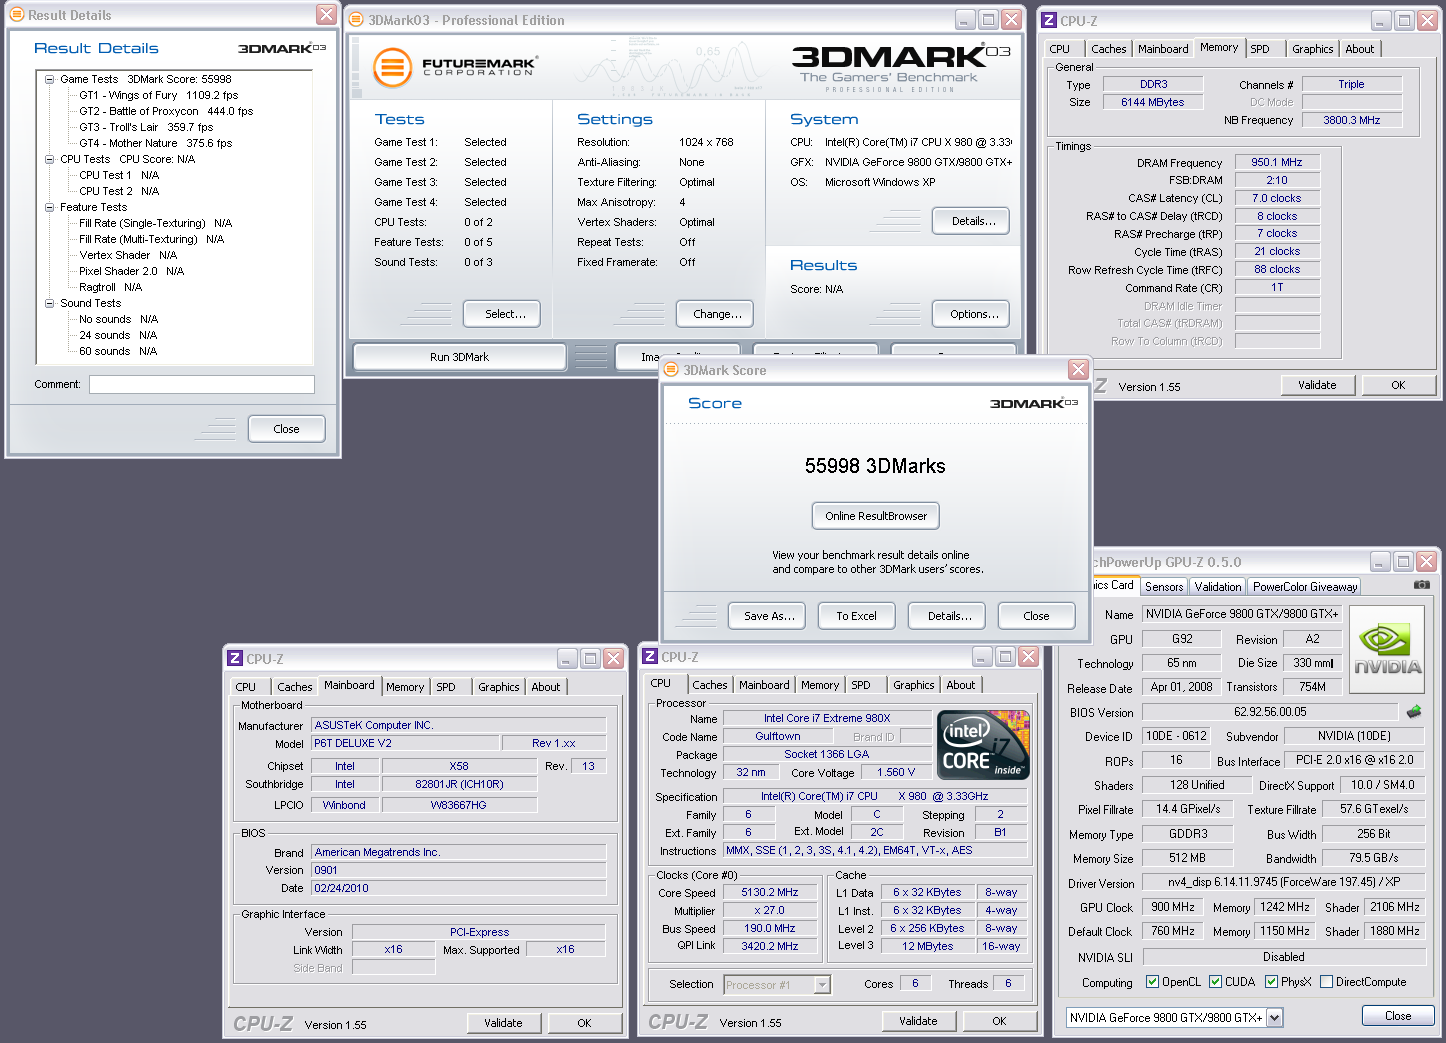Open the Processor #1 selection dropdown
The width and height of the screenshot is (1446, 1043).
[822, 985]
